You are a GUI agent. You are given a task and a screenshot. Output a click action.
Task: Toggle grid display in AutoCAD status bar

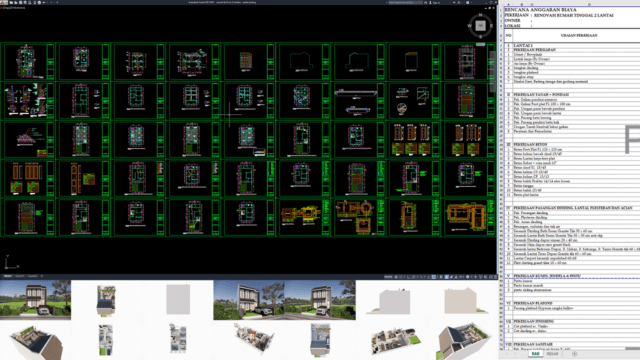396,277
